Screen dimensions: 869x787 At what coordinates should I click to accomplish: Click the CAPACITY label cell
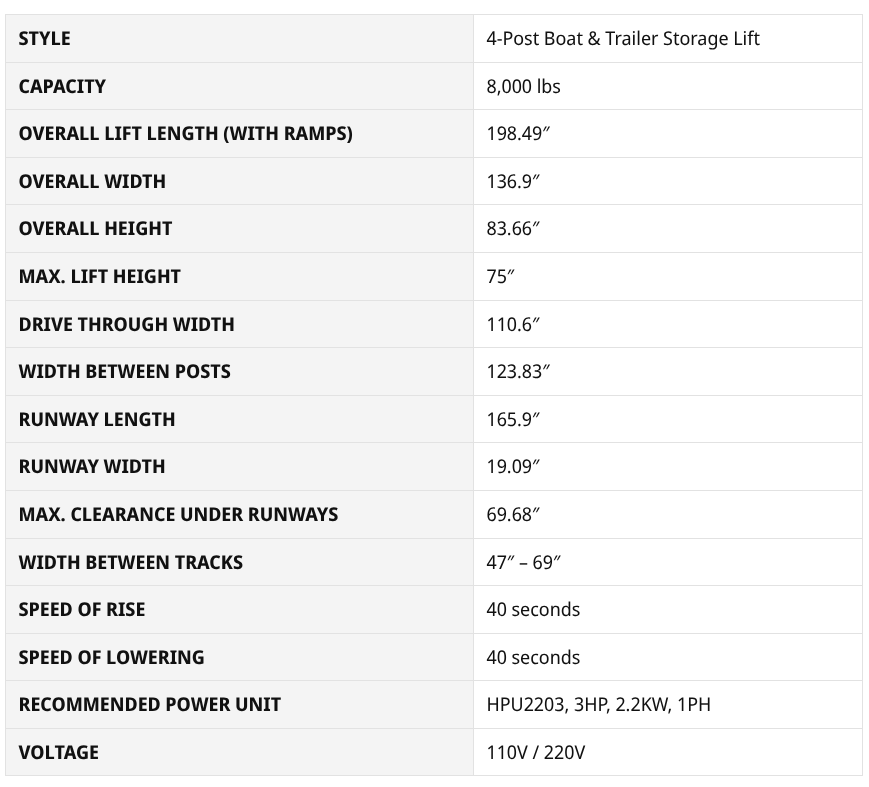tap(62, 86)
